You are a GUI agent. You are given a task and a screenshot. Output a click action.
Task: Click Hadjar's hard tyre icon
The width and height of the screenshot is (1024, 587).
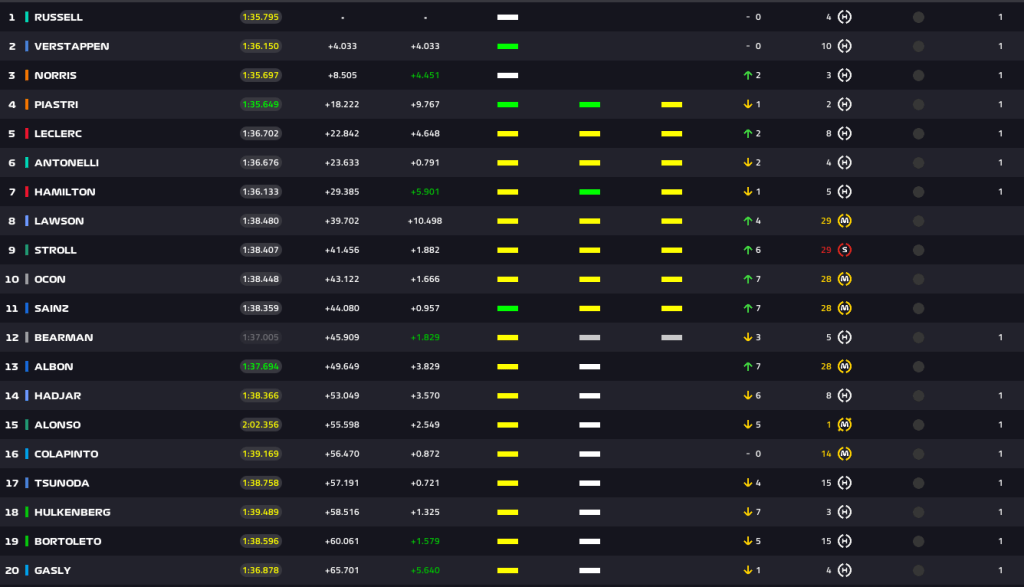coord(844,396)
